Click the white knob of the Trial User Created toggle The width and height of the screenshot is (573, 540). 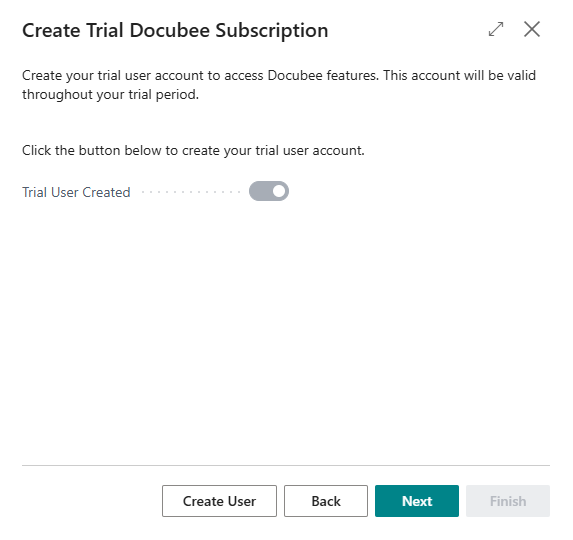(x=279, y=191)
